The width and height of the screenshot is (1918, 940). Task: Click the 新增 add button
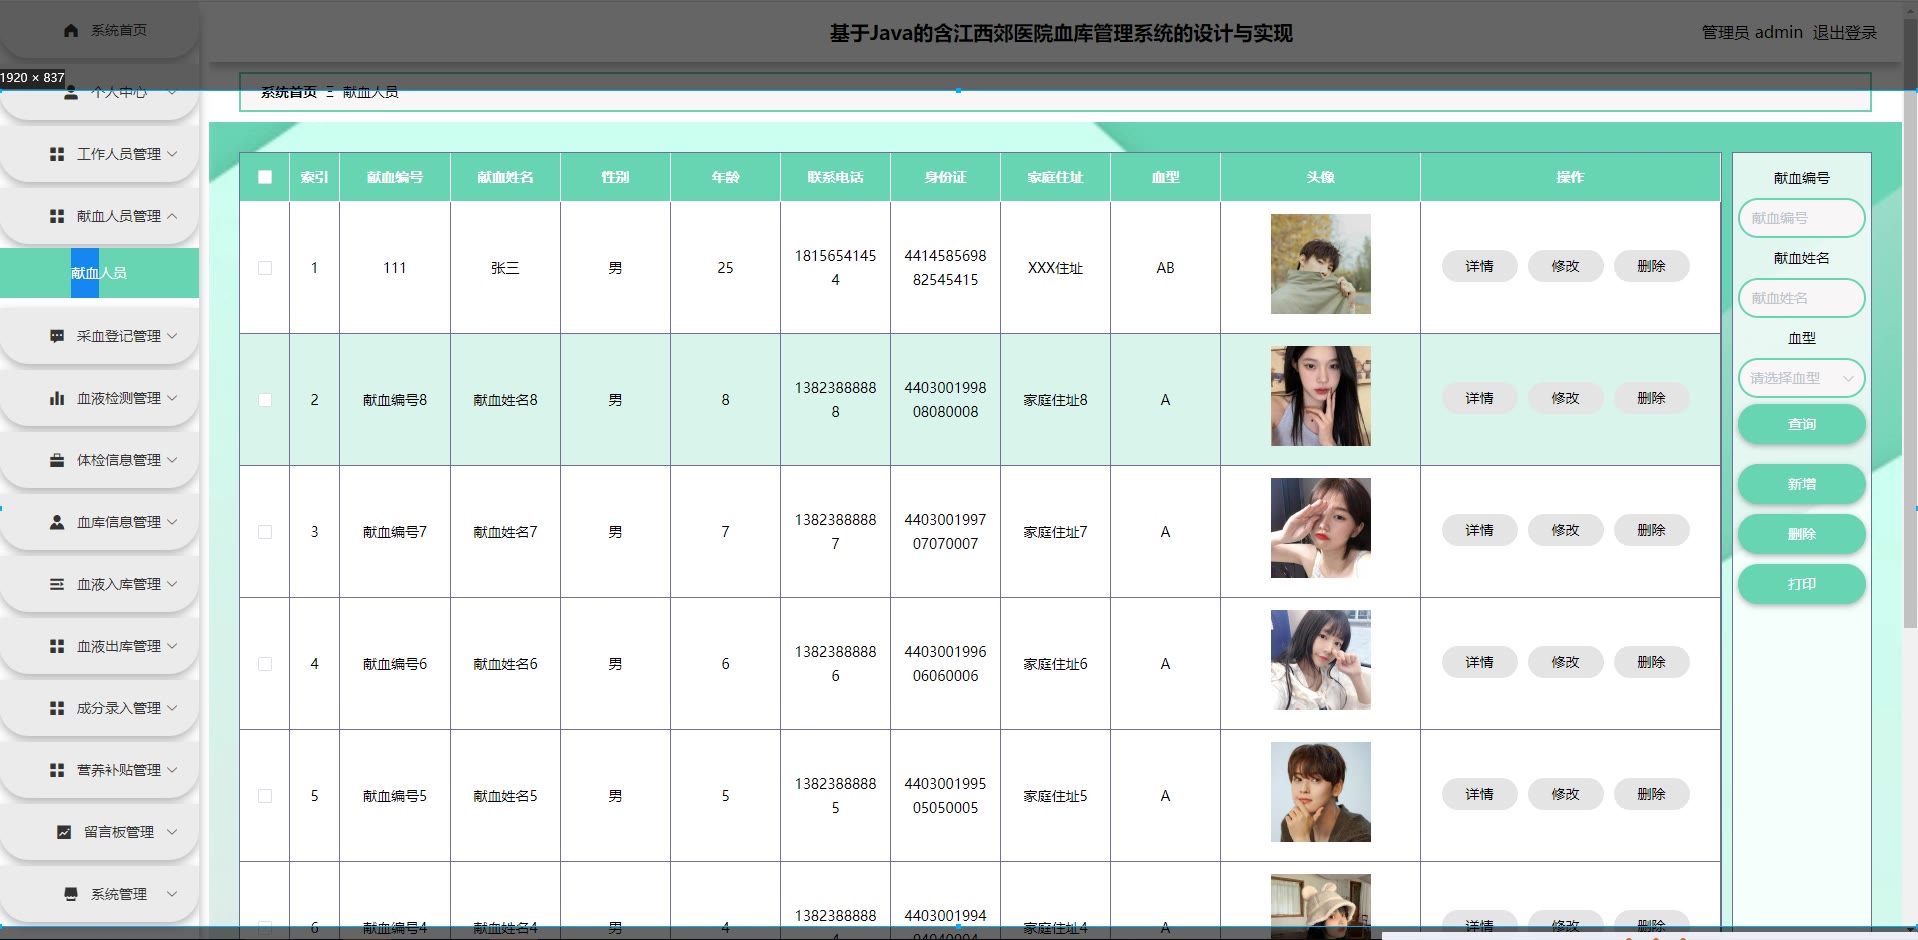1801,484
